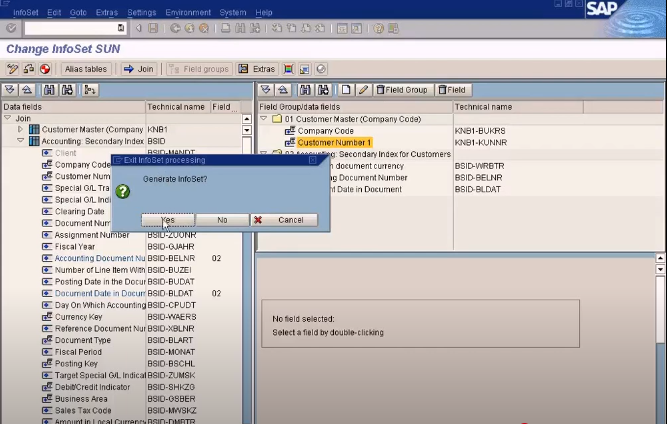
Task: Click the Technical name column header on the left
Action: pos(176,107)
